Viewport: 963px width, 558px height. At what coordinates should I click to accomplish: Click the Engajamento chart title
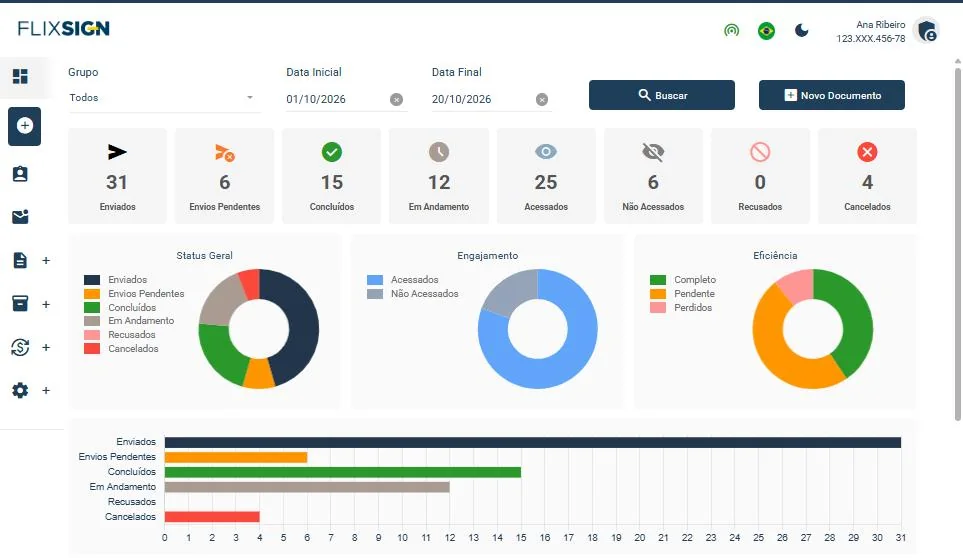click(488, 256)
